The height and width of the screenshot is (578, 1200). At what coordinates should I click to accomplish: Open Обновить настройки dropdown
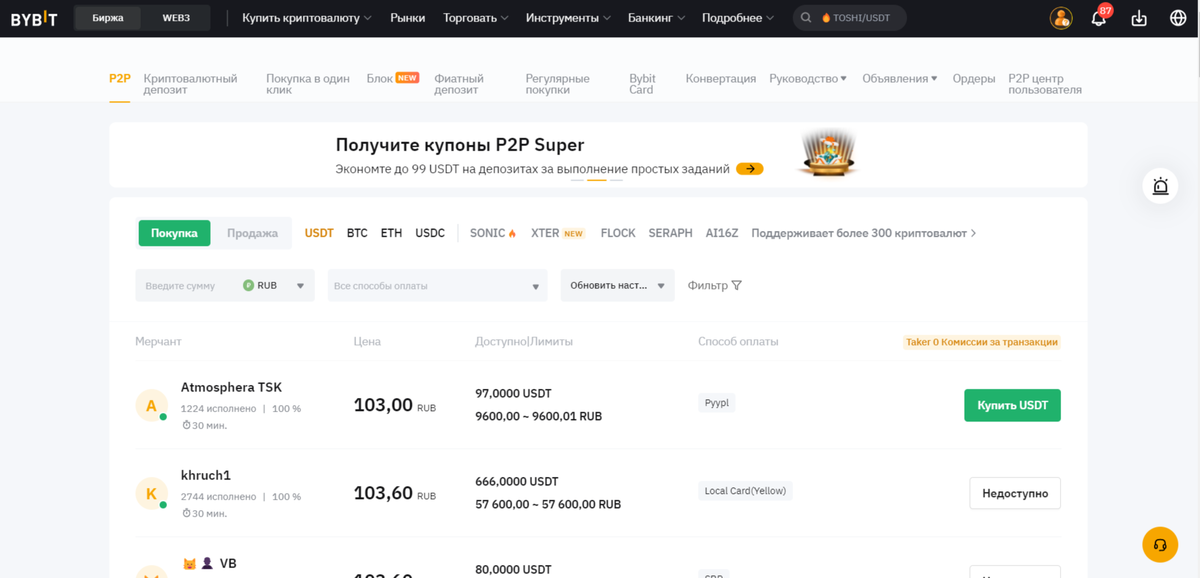click(x=617, y=286)
